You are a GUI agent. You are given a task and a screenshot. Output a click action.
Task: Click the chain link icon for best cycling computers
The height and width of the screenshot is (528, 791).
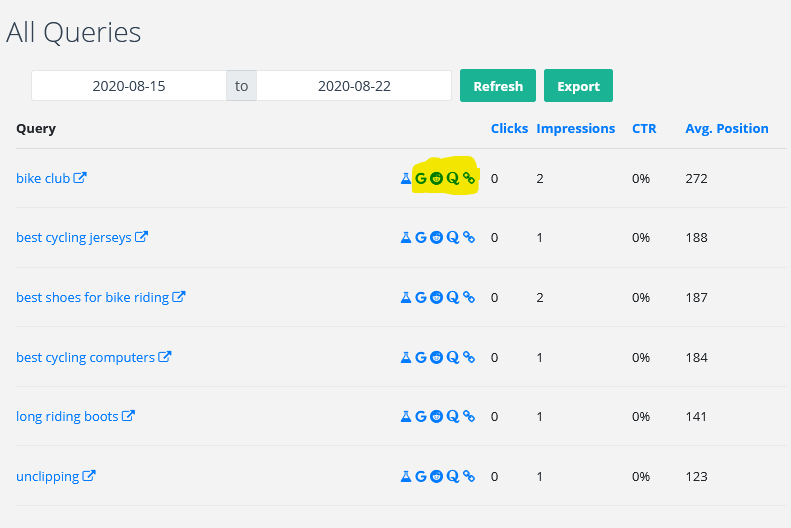469,358
